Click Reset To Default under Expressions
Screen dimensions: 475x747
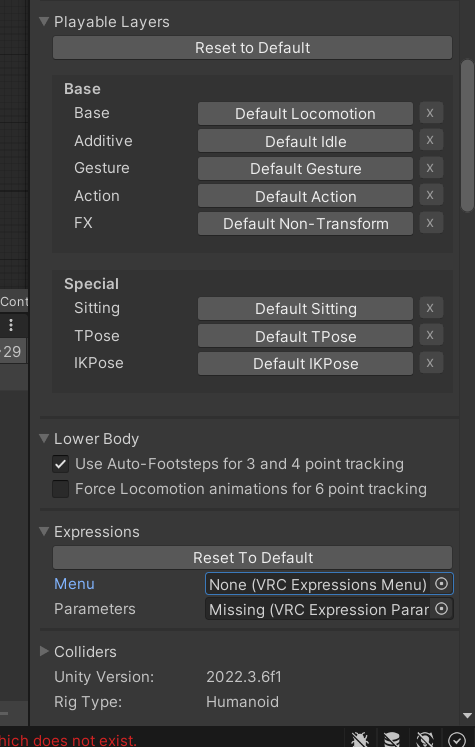(253, 558)
